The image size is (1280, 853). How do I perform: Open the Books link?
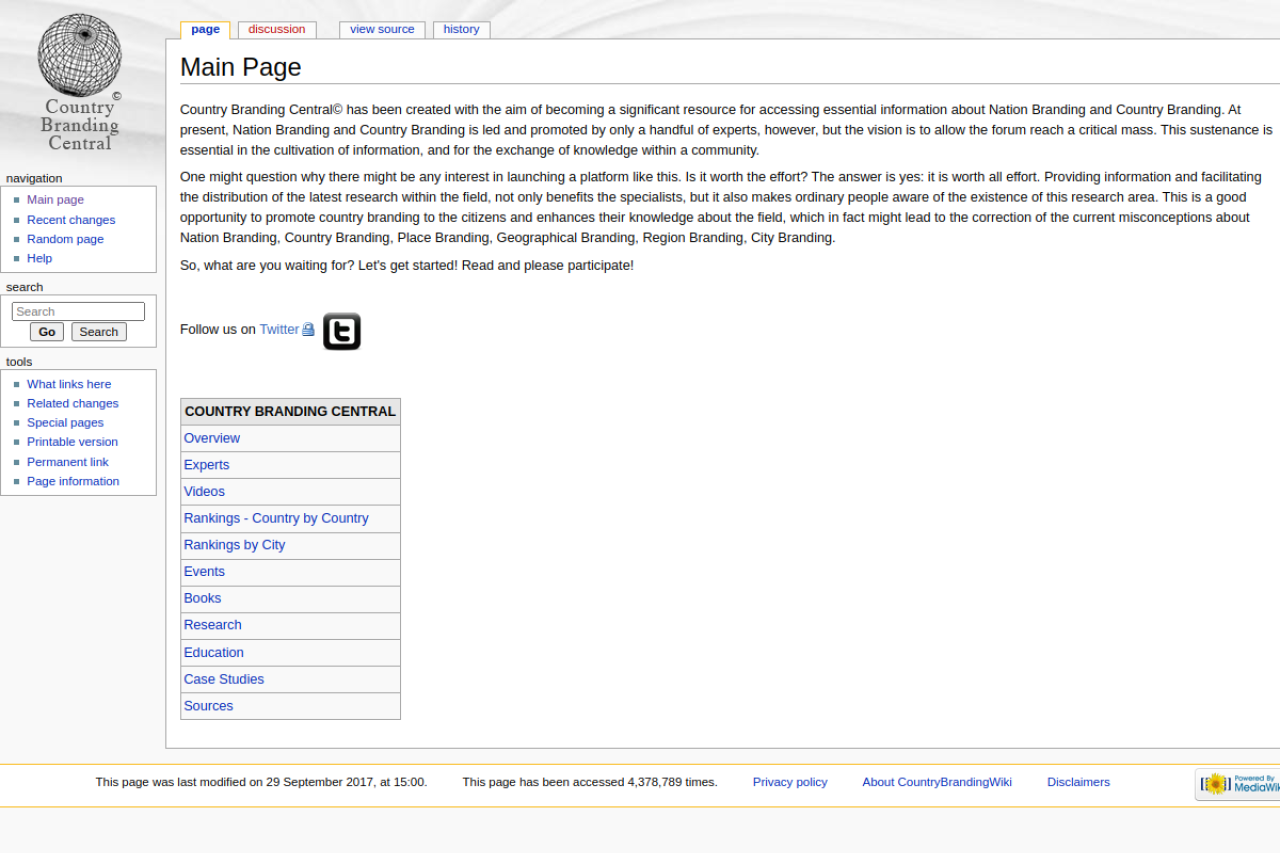202,598
